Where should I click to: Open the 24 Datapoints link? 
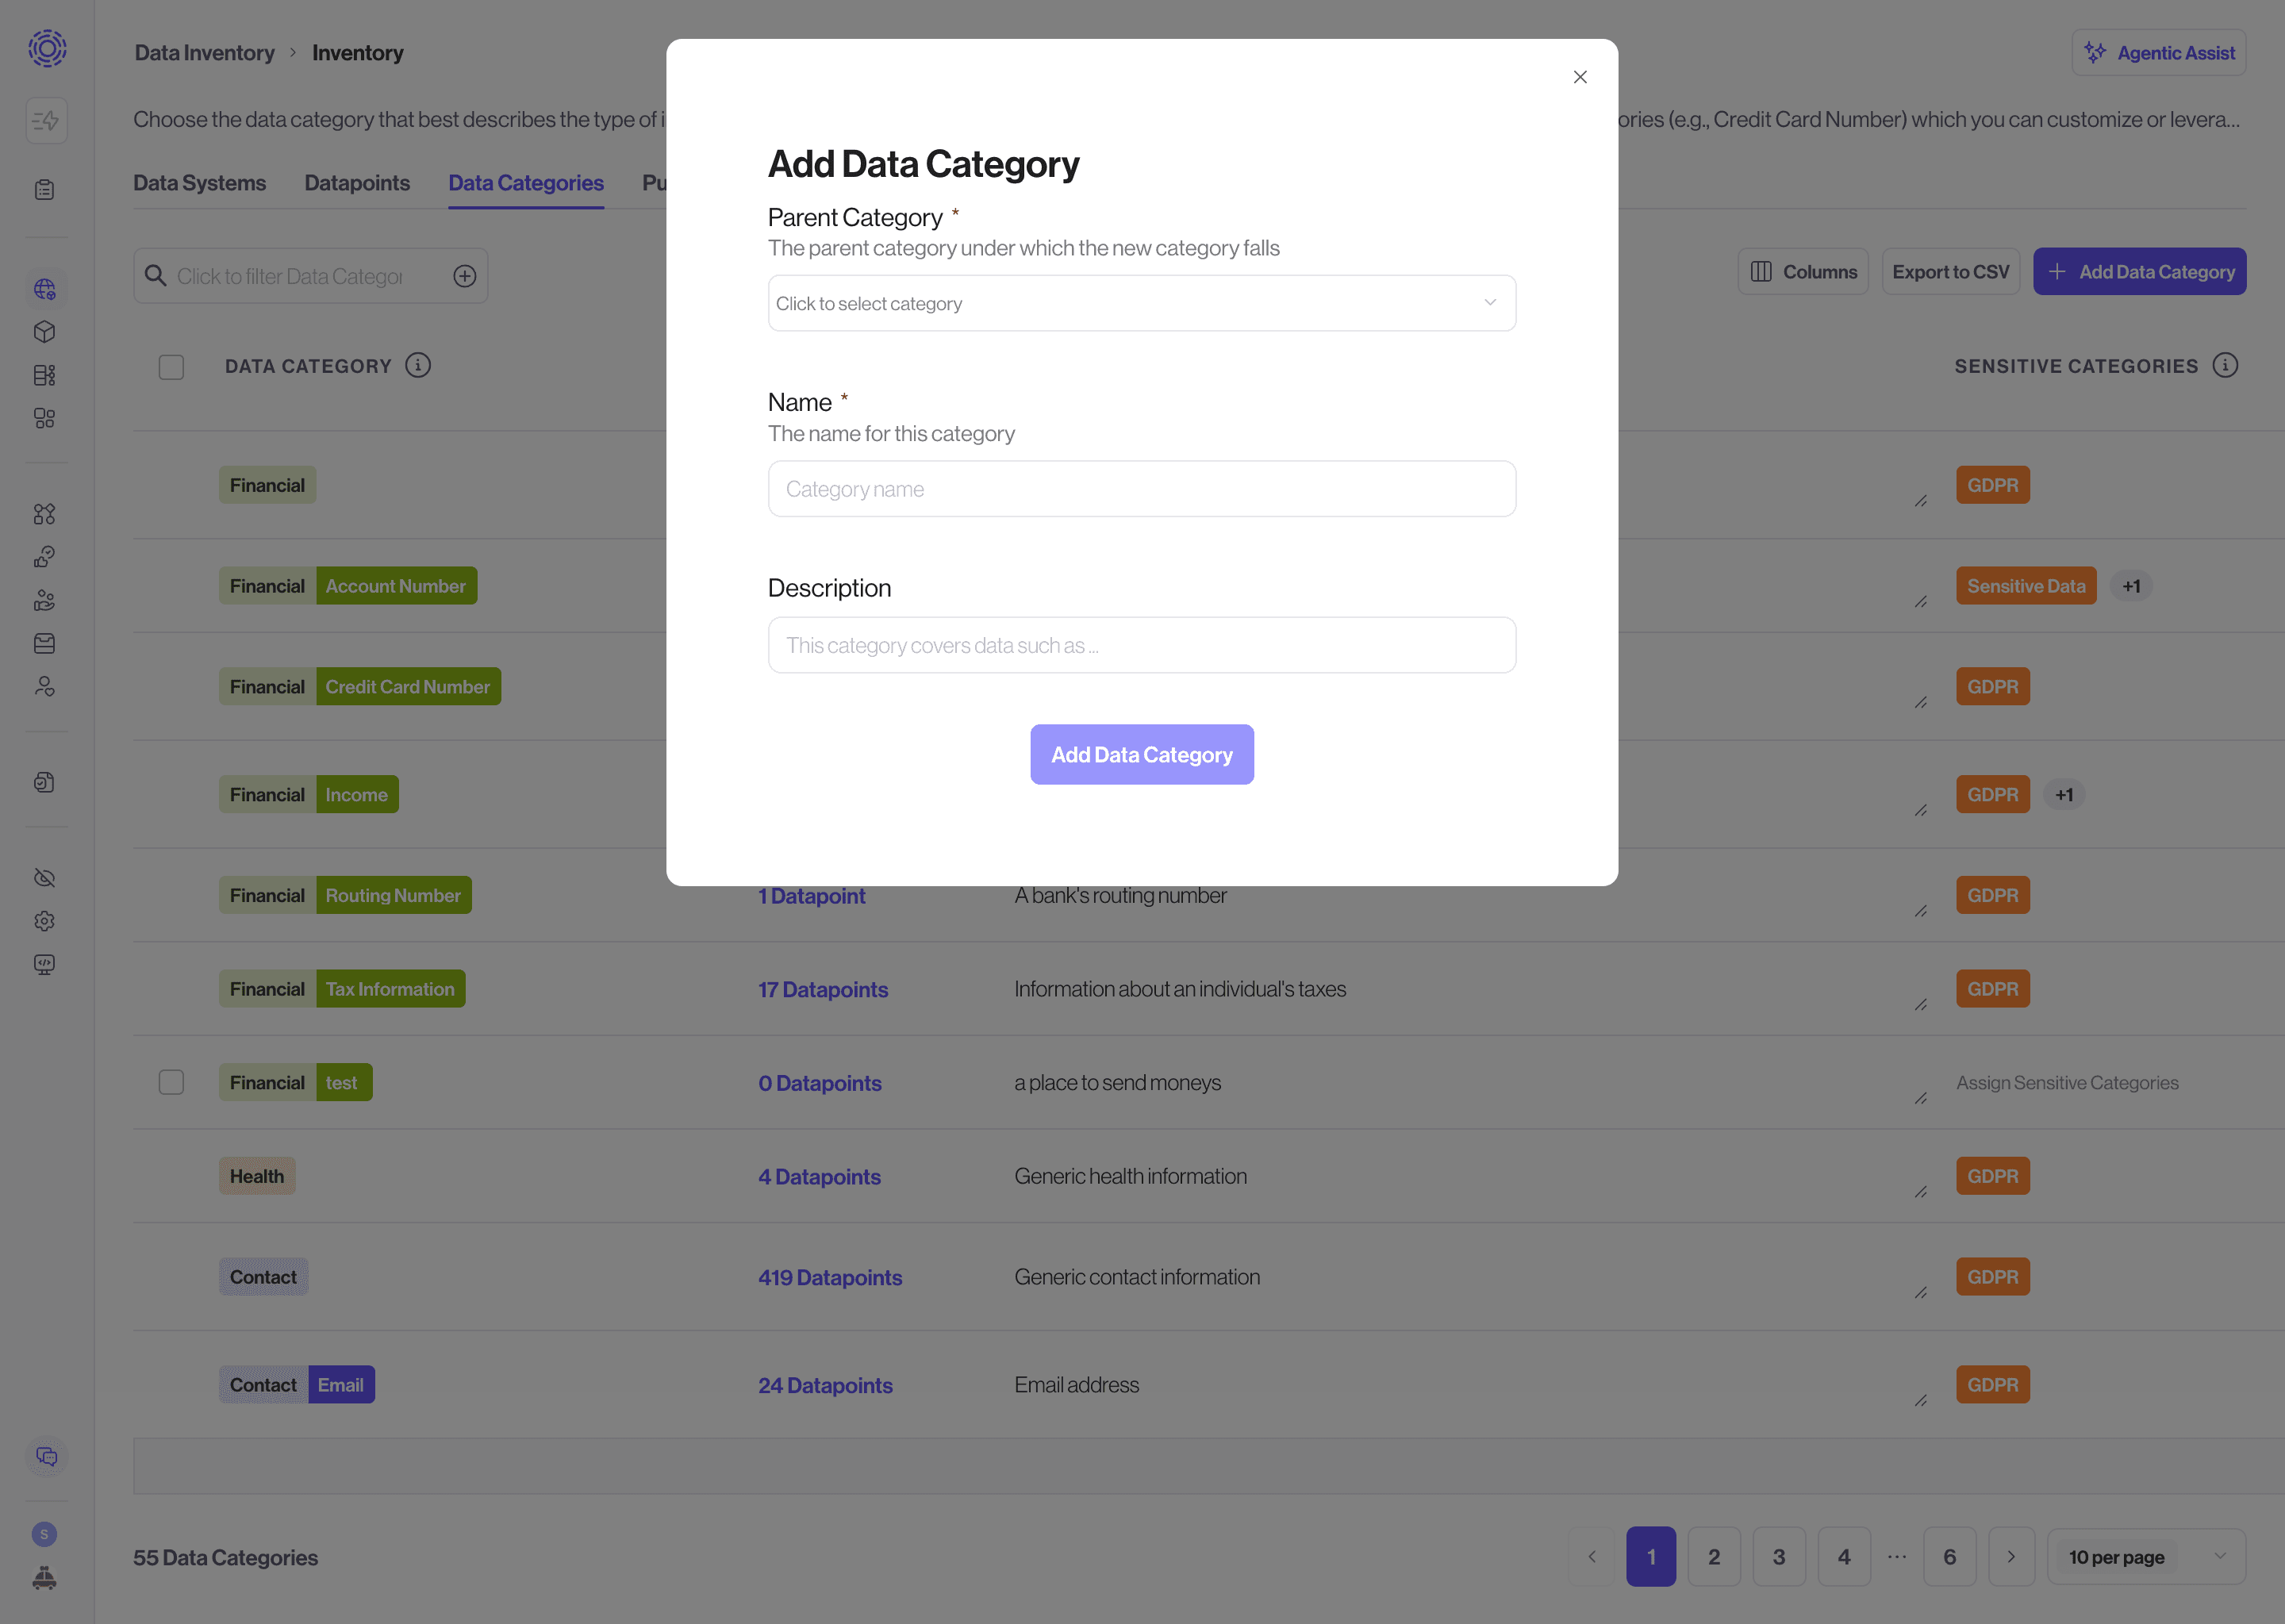(x=825, y=1385)
